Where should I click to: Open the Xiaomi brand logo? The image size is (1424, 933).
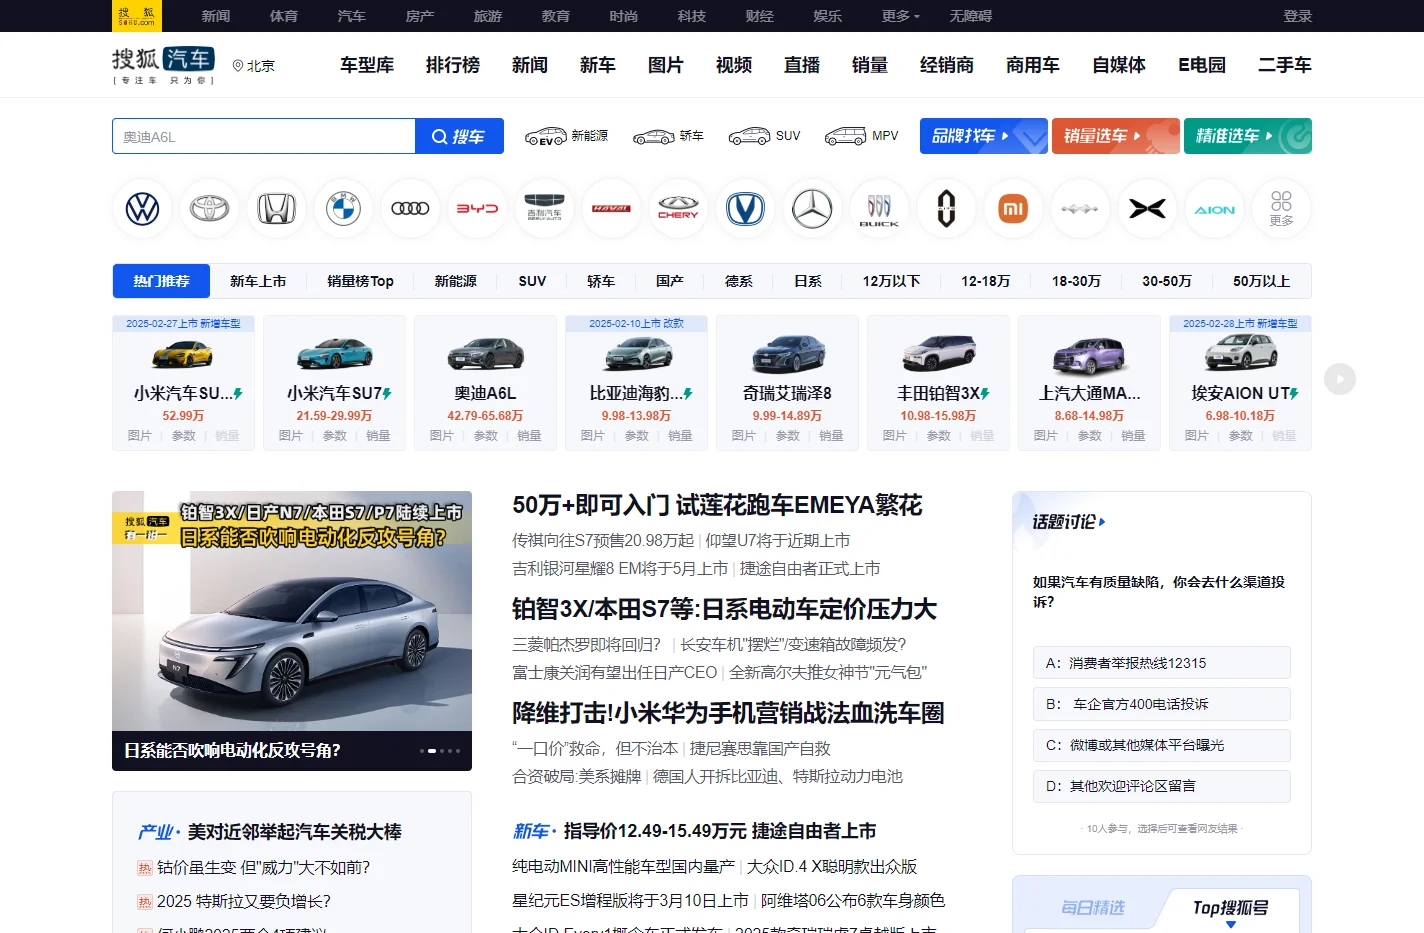coord(1013,209)
